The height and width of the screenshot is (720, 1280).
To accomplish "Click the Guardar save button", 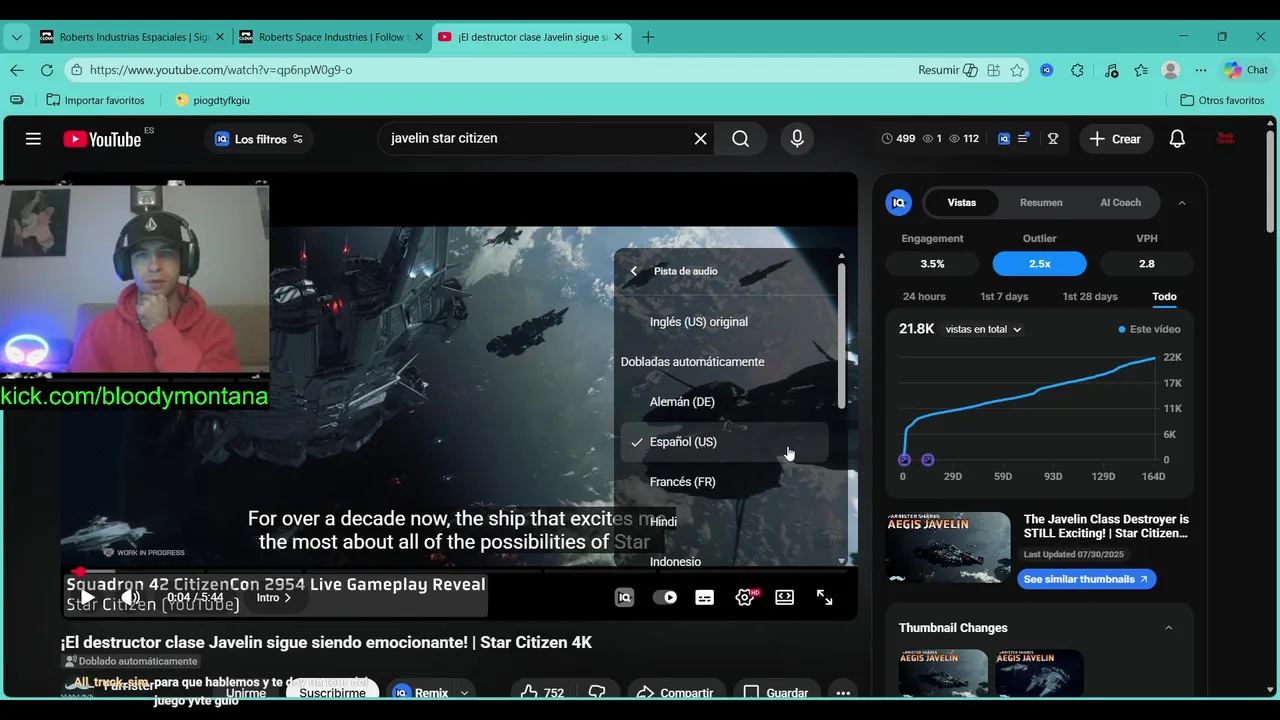I will pyautogui.click(x=776, y=692).
